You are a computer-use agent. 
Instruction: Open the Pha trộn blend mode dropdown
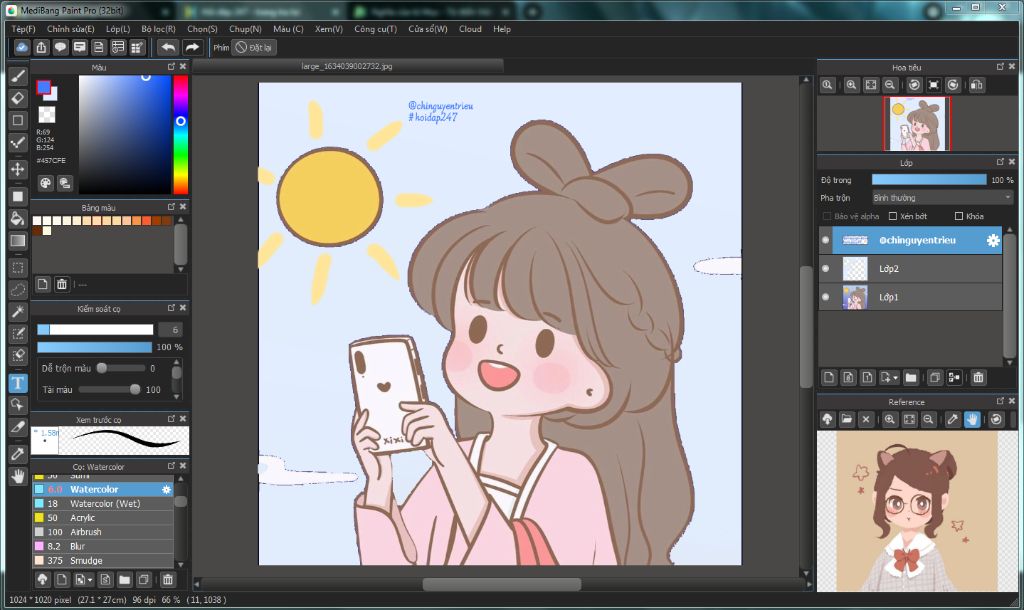(x=942, y=197)
